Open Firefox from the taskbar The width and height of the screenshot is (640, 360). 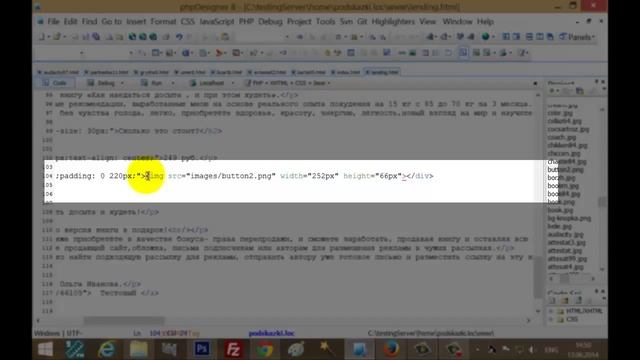(x=391, y=349)
